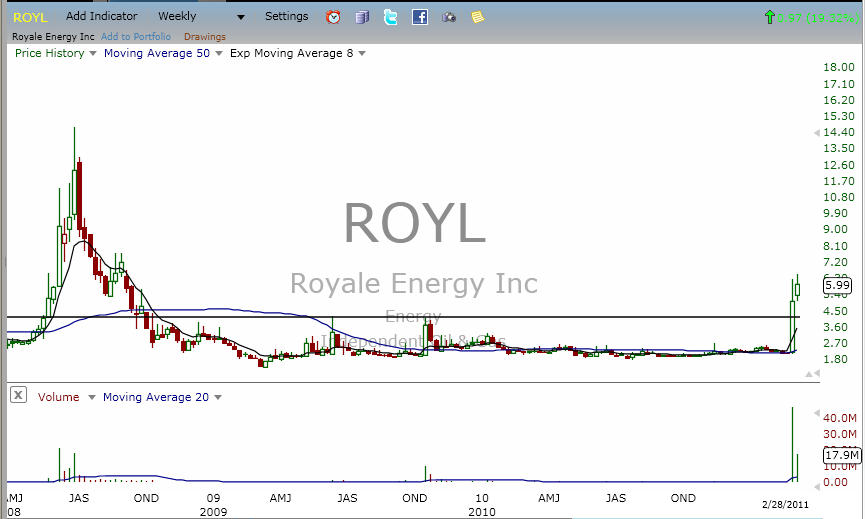Click the alarm clock alert icon
This screenshot has height=519, width=865.
(333, 17)
